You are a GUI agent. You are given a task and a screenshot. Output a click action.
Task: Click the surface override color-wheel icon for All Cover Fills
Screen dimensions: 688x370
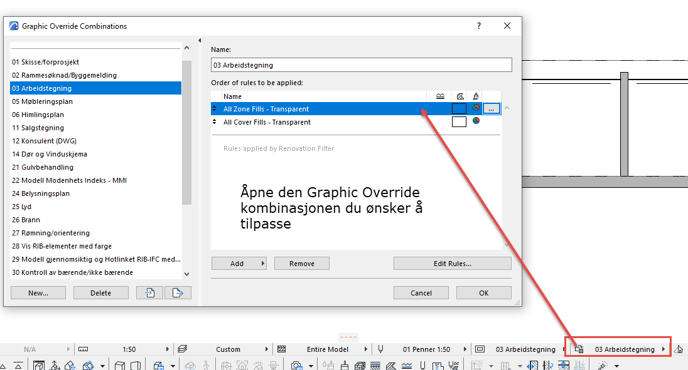(x=476, y=121)
